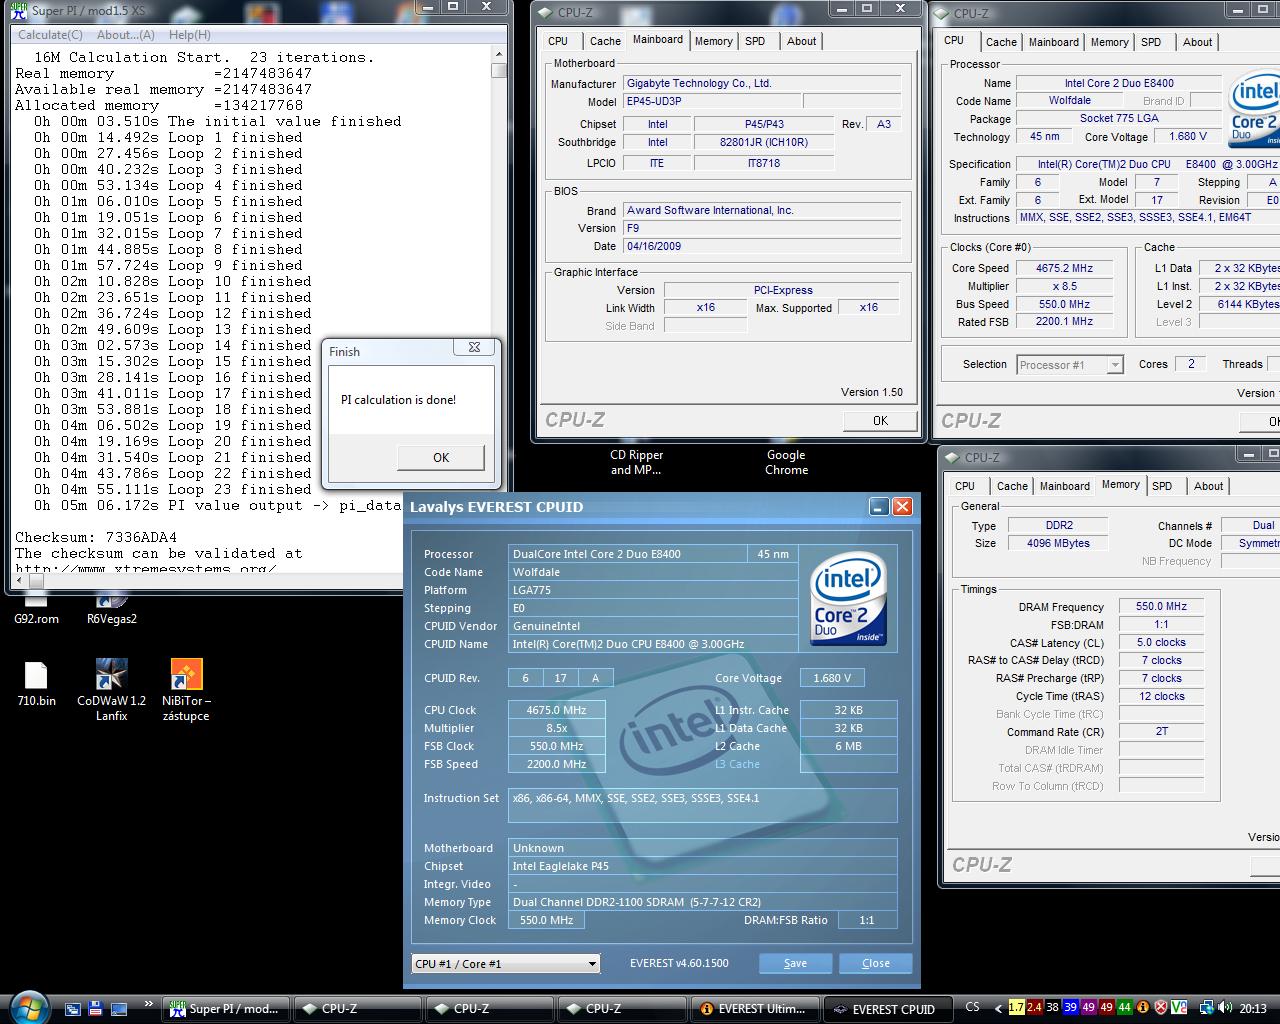Click Close button in EVEREST CPUID
The height and width of the screenshot is (1024, 1280).
875,963
